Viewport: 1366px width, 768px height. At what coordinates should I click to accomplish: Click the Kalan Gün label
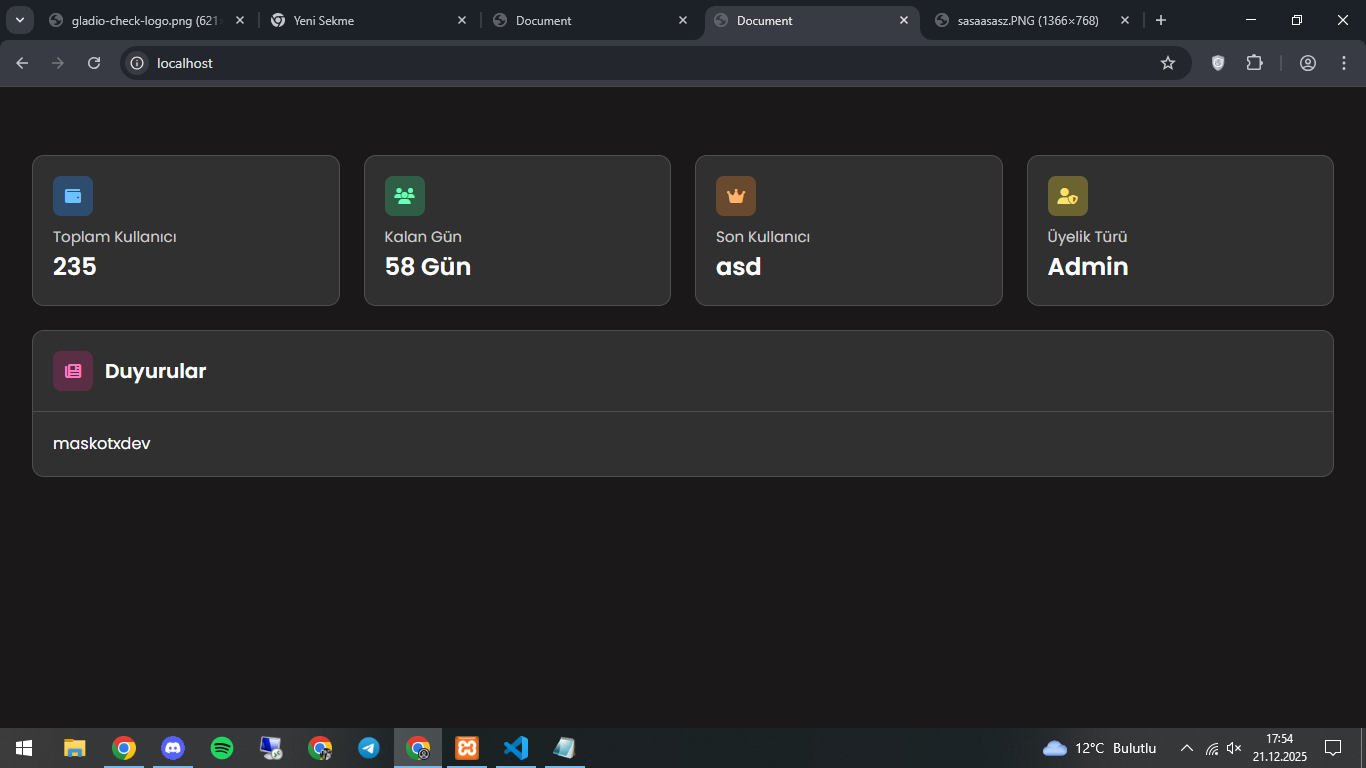(x=423, y=237)
